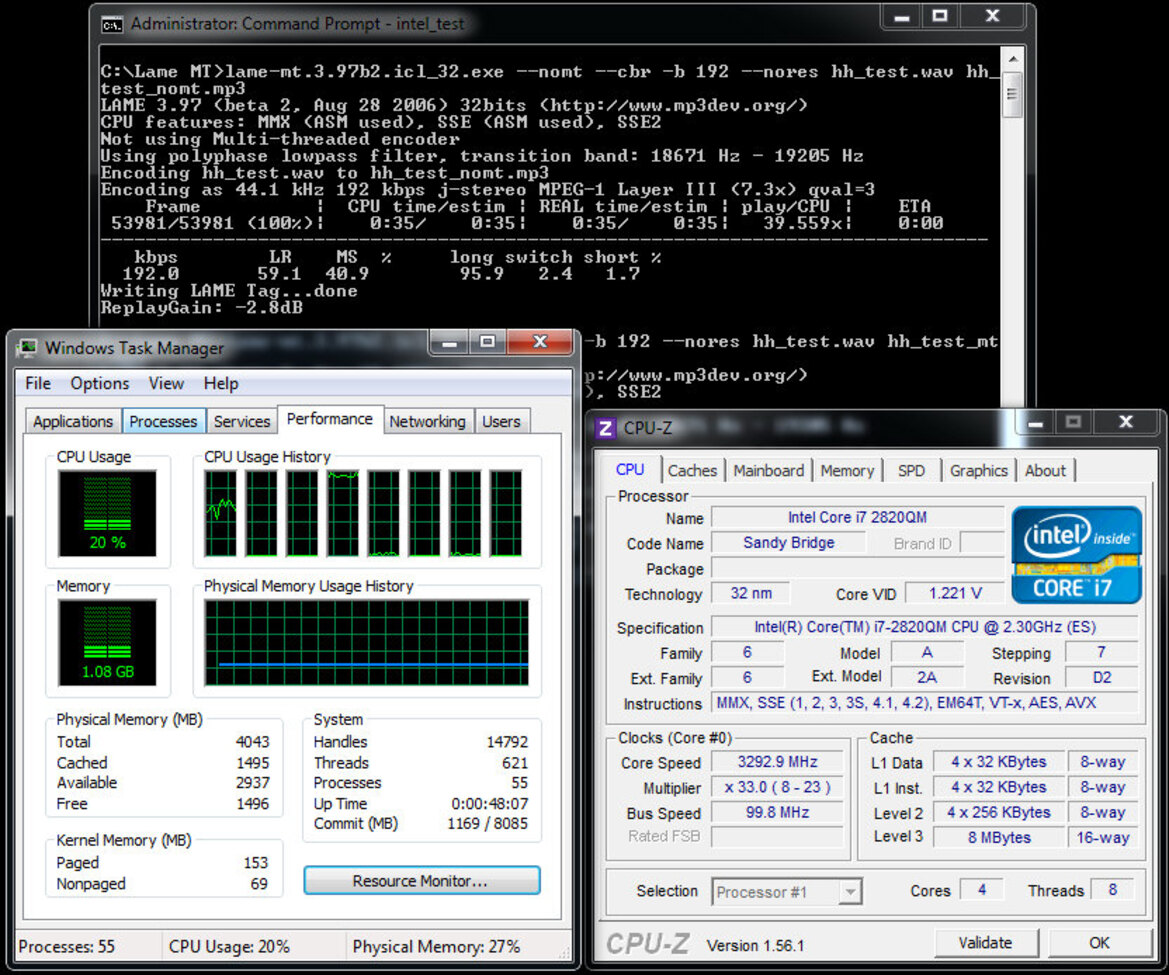Screen dimensions: 1169x975
Task: Click the Command Prompt window icon
Action: click(112, 25)
